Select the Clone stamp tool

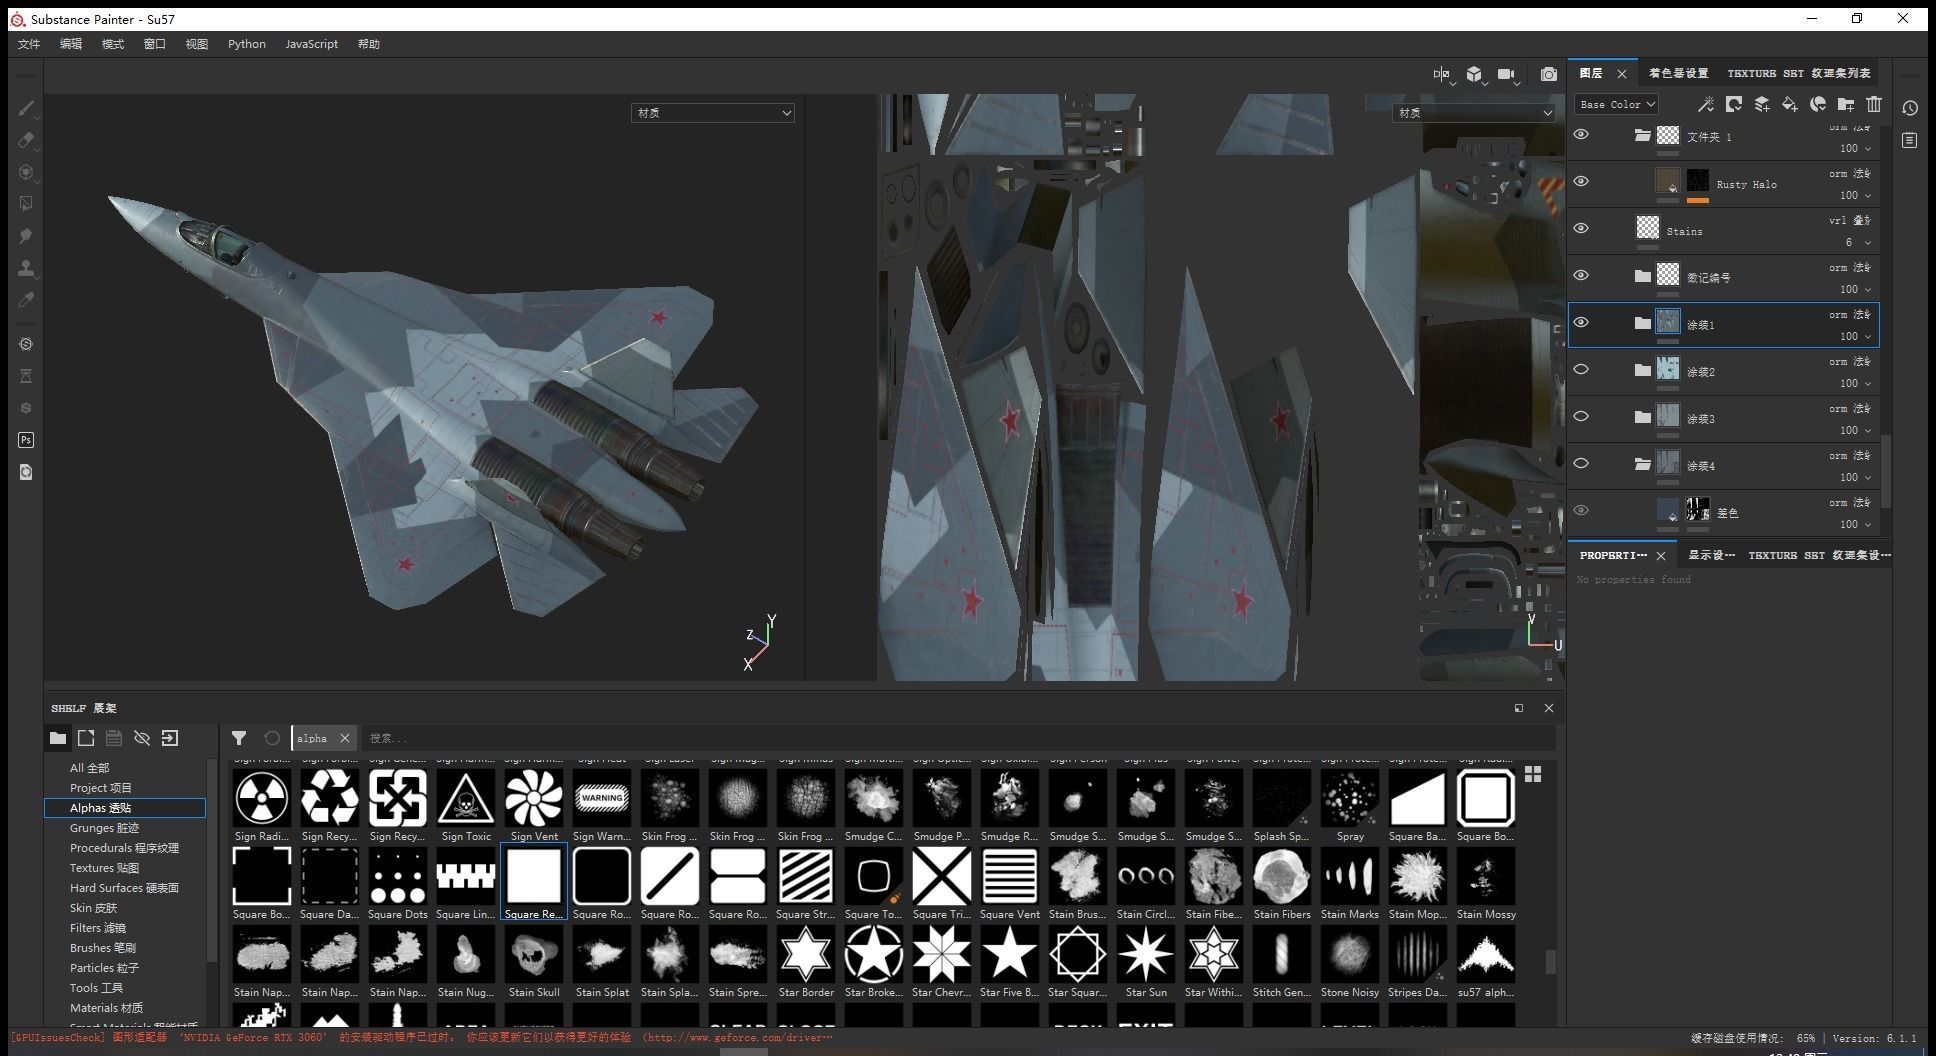(26, 268)
